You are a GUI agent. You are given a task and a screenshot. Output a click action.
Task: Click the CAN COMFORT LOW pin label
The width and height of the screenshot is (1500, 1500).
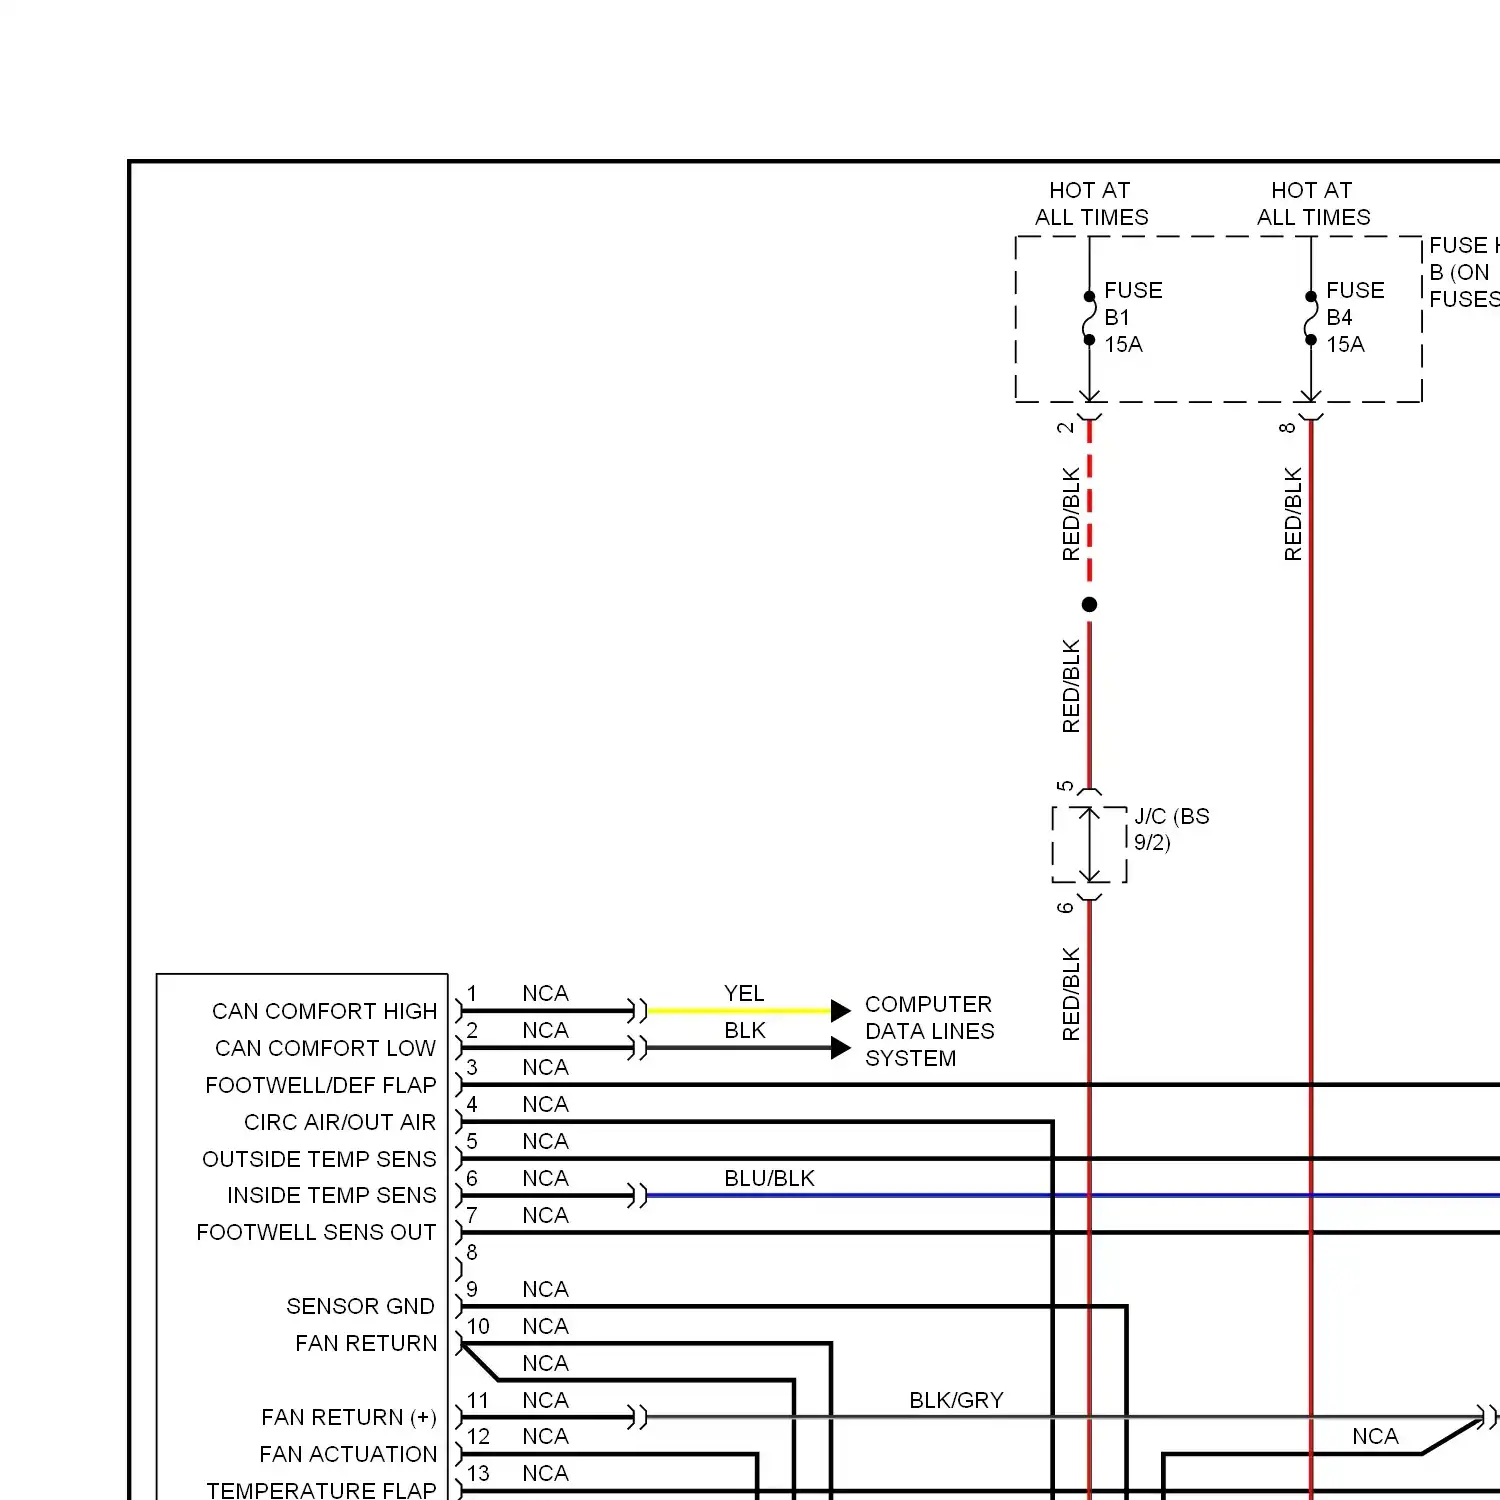click(325, 1048)
